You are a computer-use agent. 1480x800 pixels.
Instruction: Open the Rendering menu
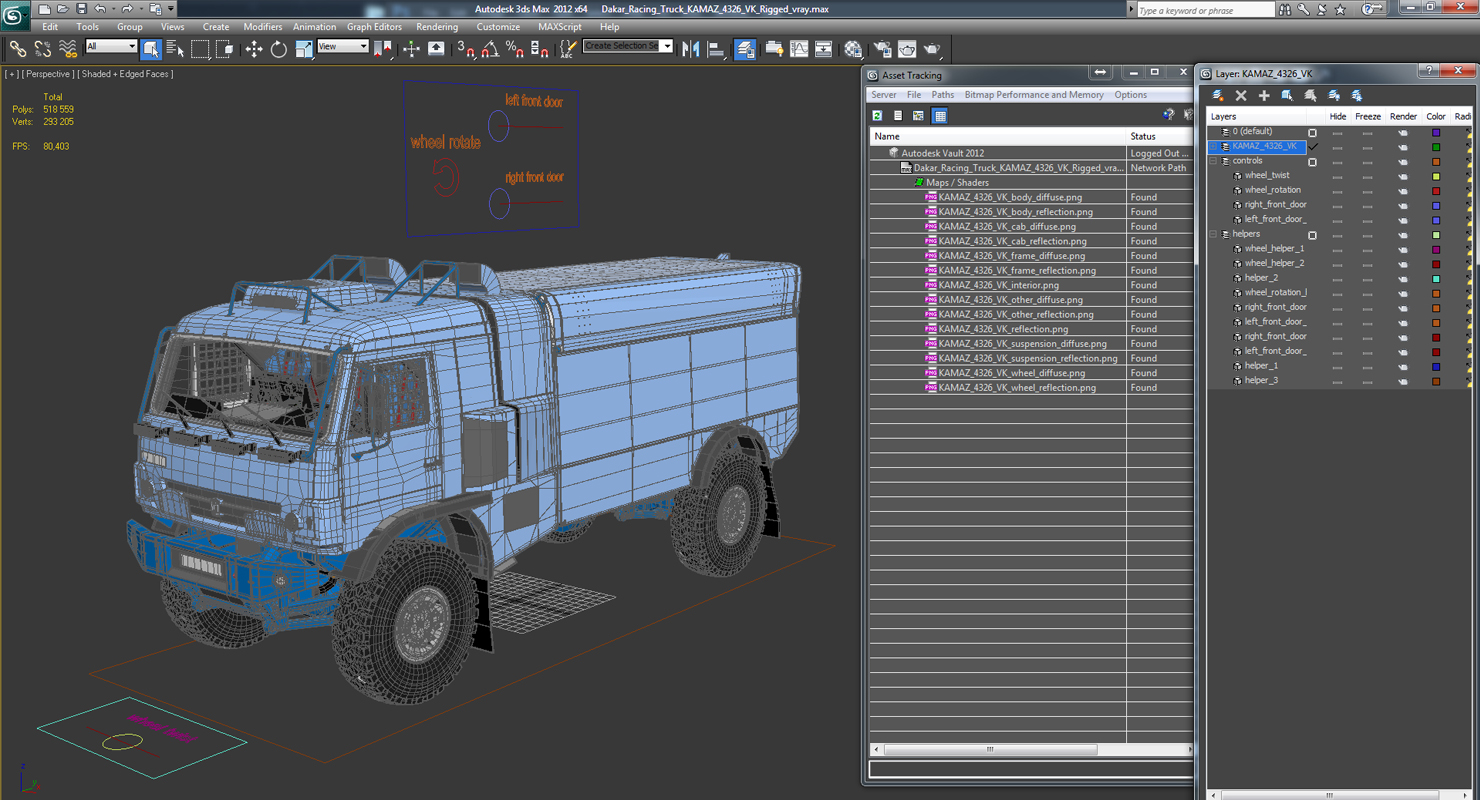click(437, 27)
